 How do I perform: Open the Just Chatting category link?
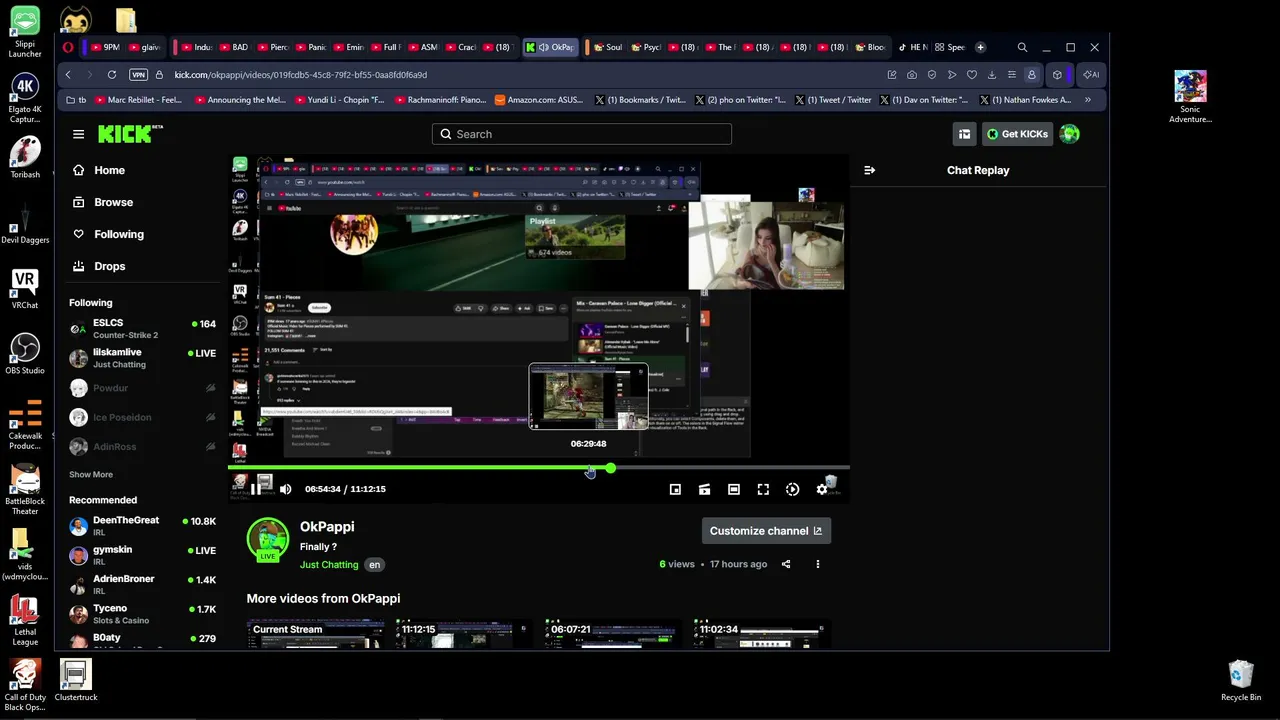pyautogui.click(x=329, y=564)
